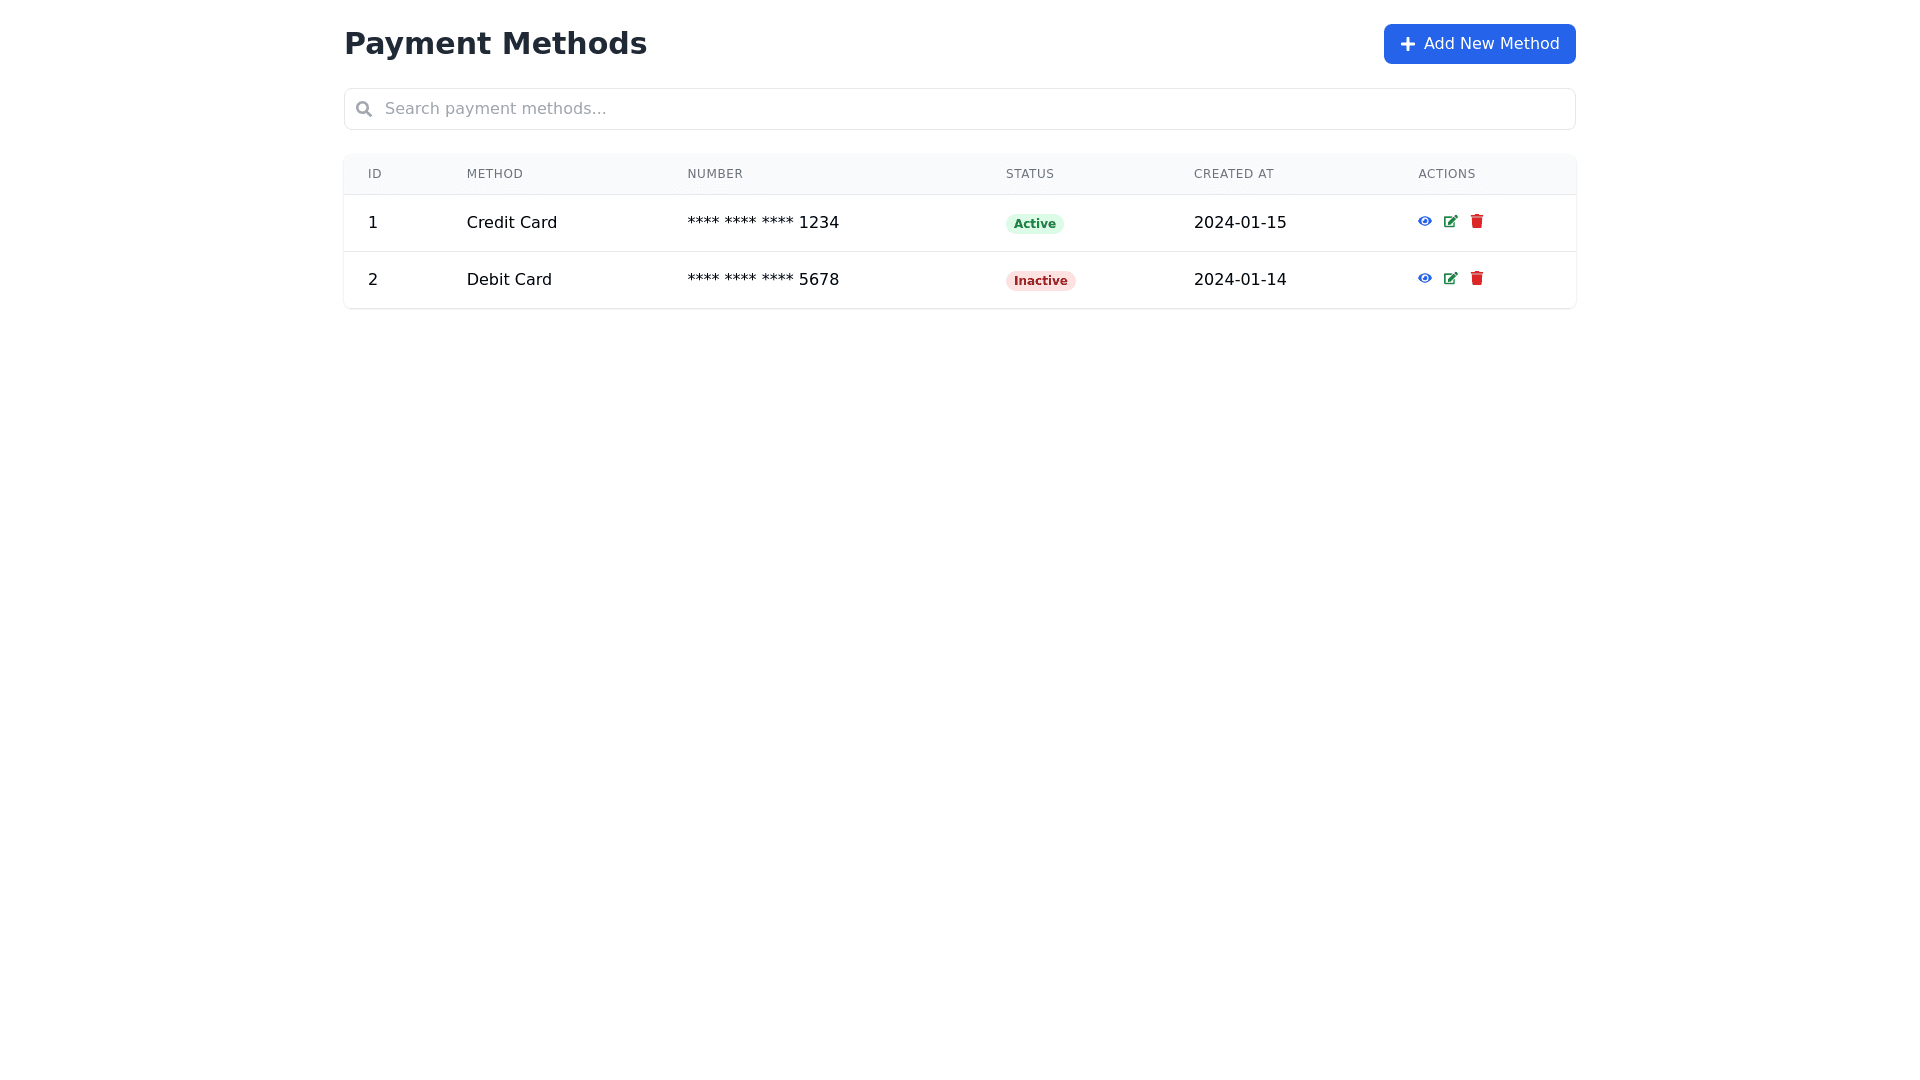The image size is (1920, 1080).
Task: View details of the Credit Card method
Action: pyautogui.click(x=1424, y=221)
